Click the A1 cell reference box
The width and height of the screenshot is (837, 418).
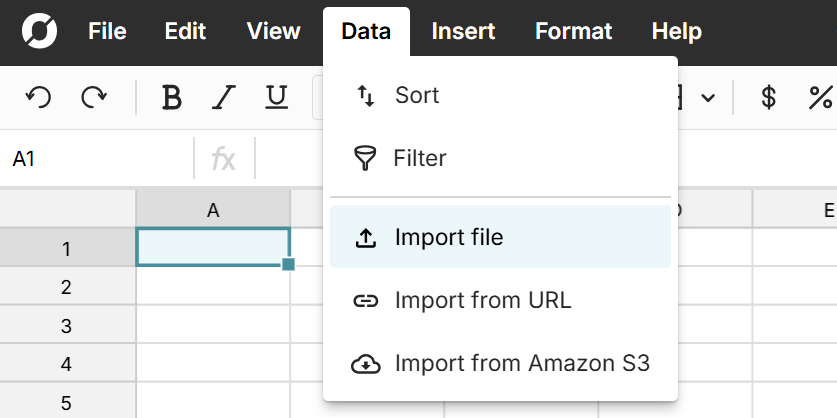tap(95, 159)
